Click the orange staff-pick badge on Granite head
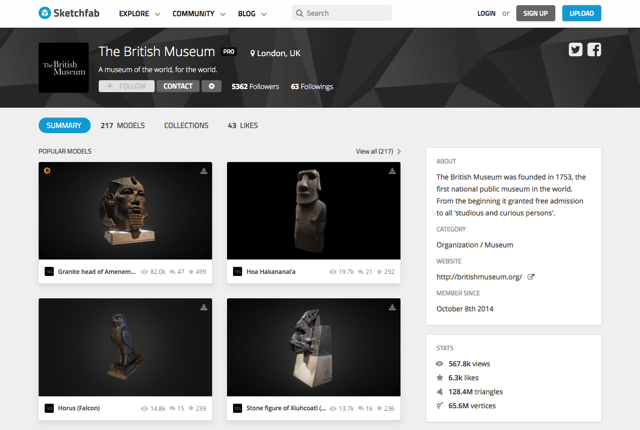640x430 pixels. point(47,171)
